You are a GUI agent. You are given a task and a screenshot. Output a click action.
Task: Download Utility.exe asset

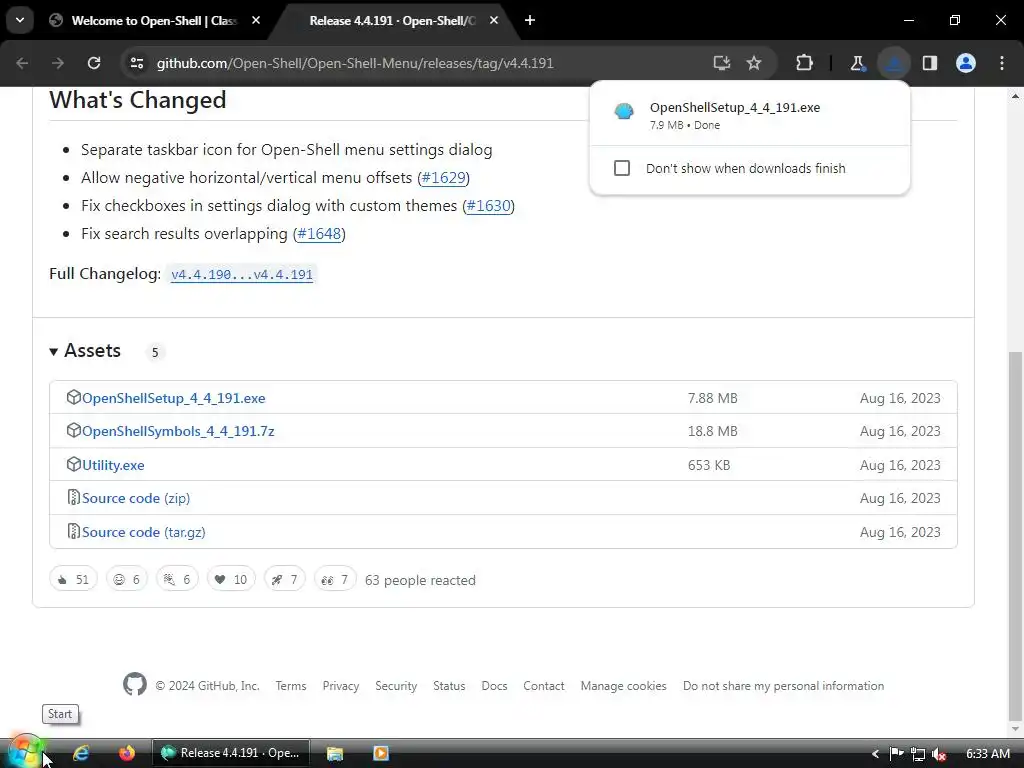[113, 465]
